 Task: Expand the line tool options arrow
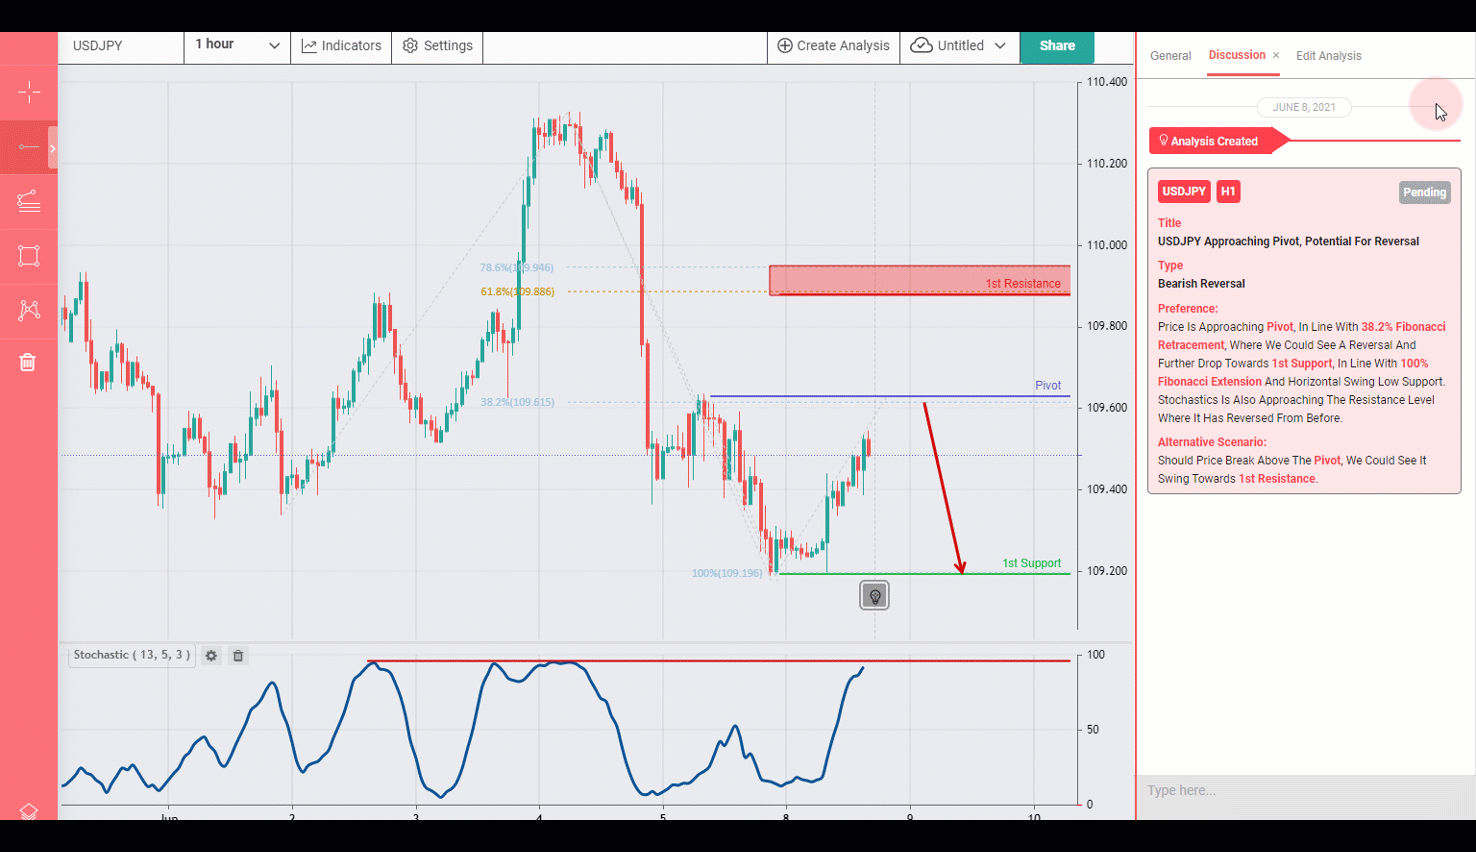(53, 148)
